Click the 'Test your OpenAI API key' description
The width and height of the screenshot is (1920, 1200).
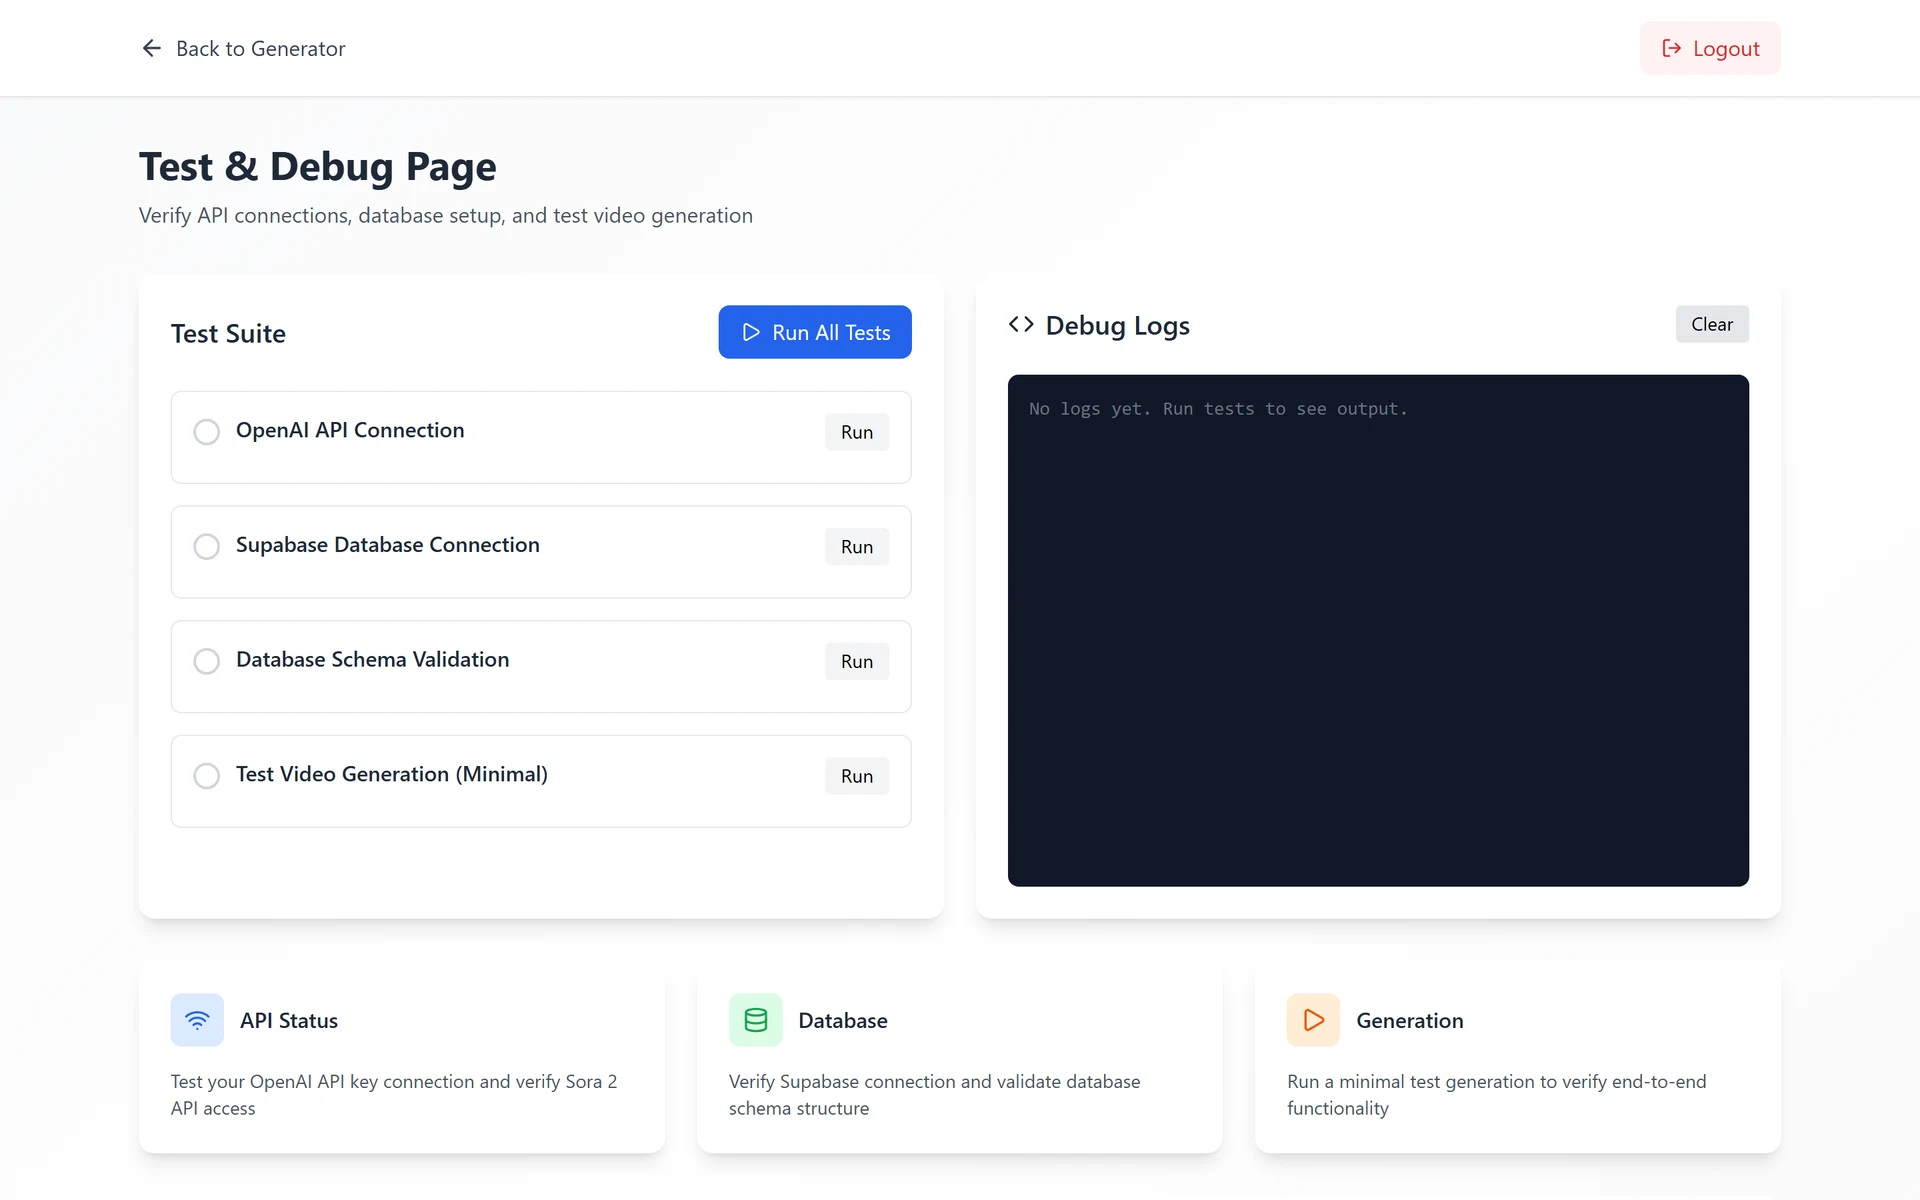tap(394, 1095)
